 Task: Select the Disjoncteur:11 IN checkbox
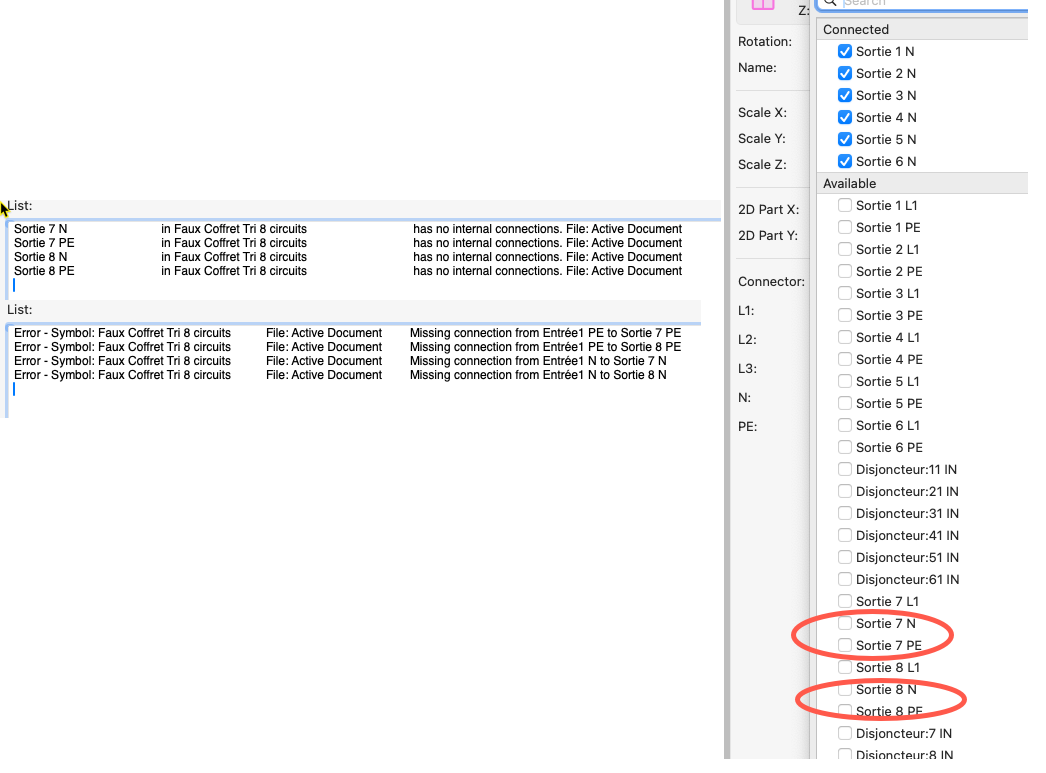(x=845, y=469)
